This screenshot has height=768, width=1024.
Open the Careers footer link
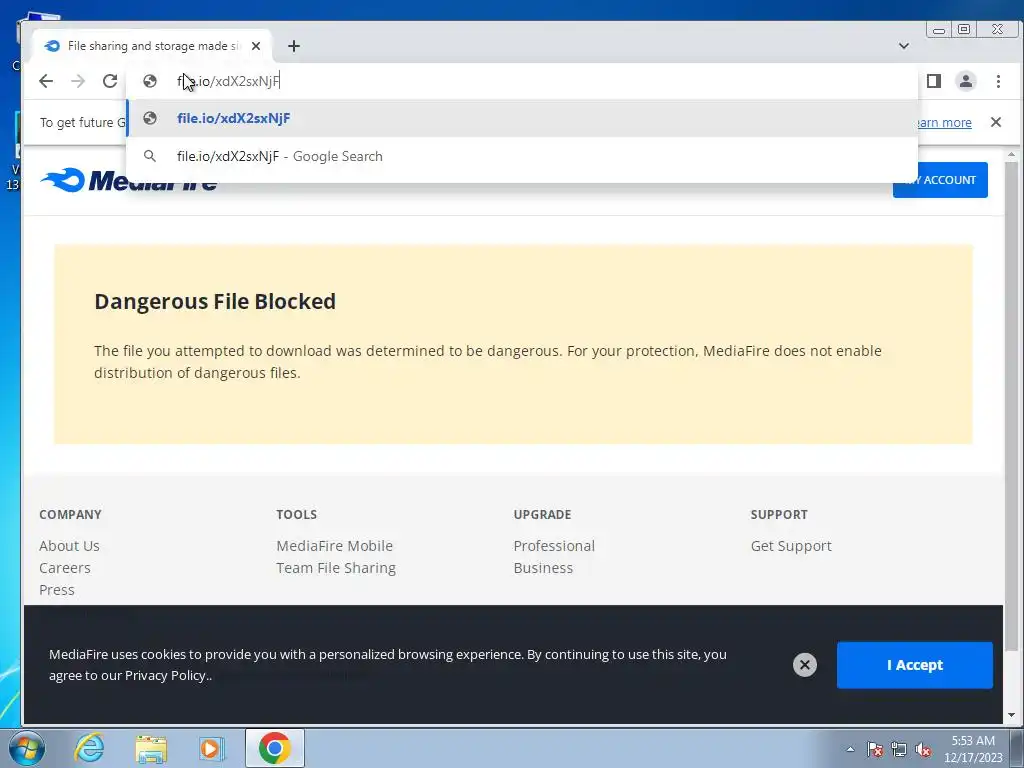tap(65, 568)
